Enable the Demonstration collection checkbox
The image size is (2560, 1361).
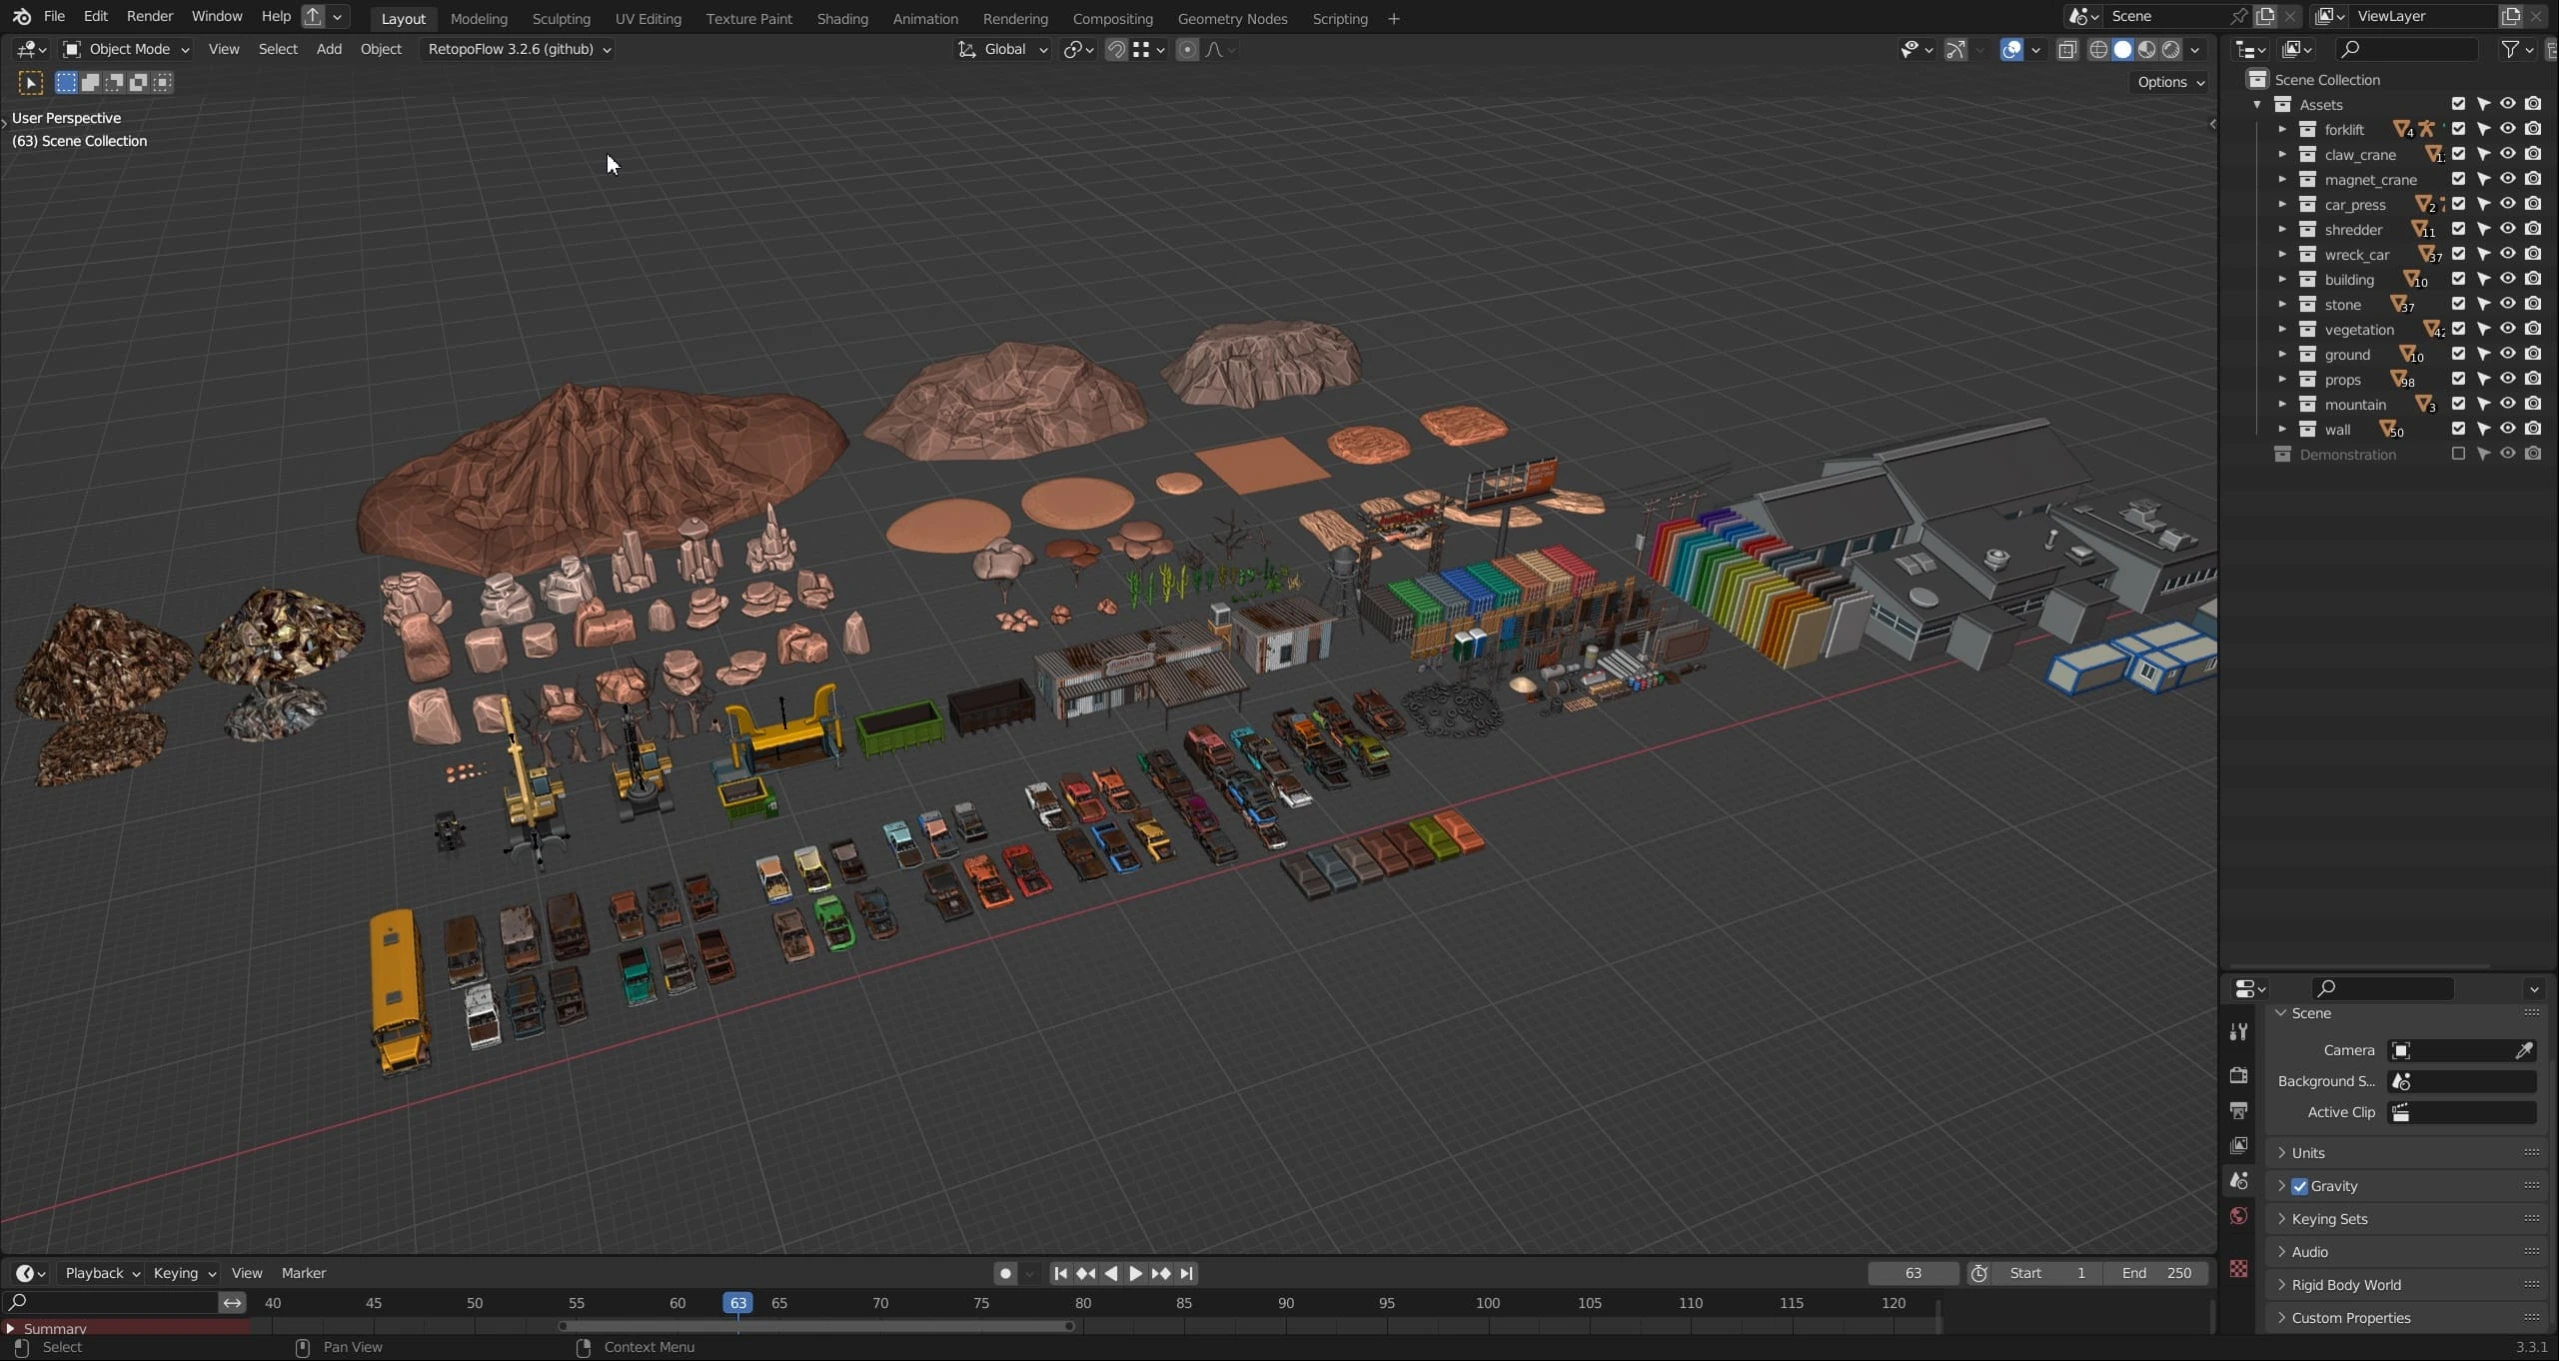[2458, 454]
